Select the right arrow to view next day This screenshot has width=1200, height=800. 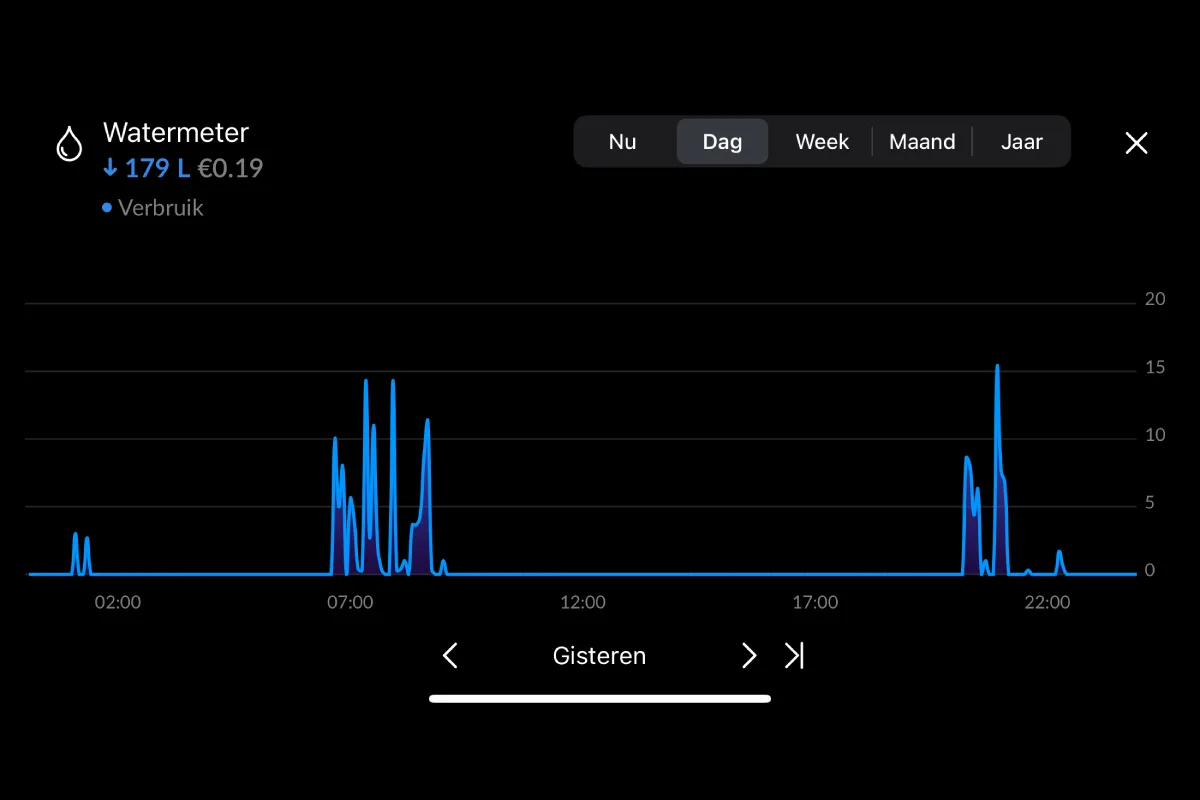tap(749, 656)
